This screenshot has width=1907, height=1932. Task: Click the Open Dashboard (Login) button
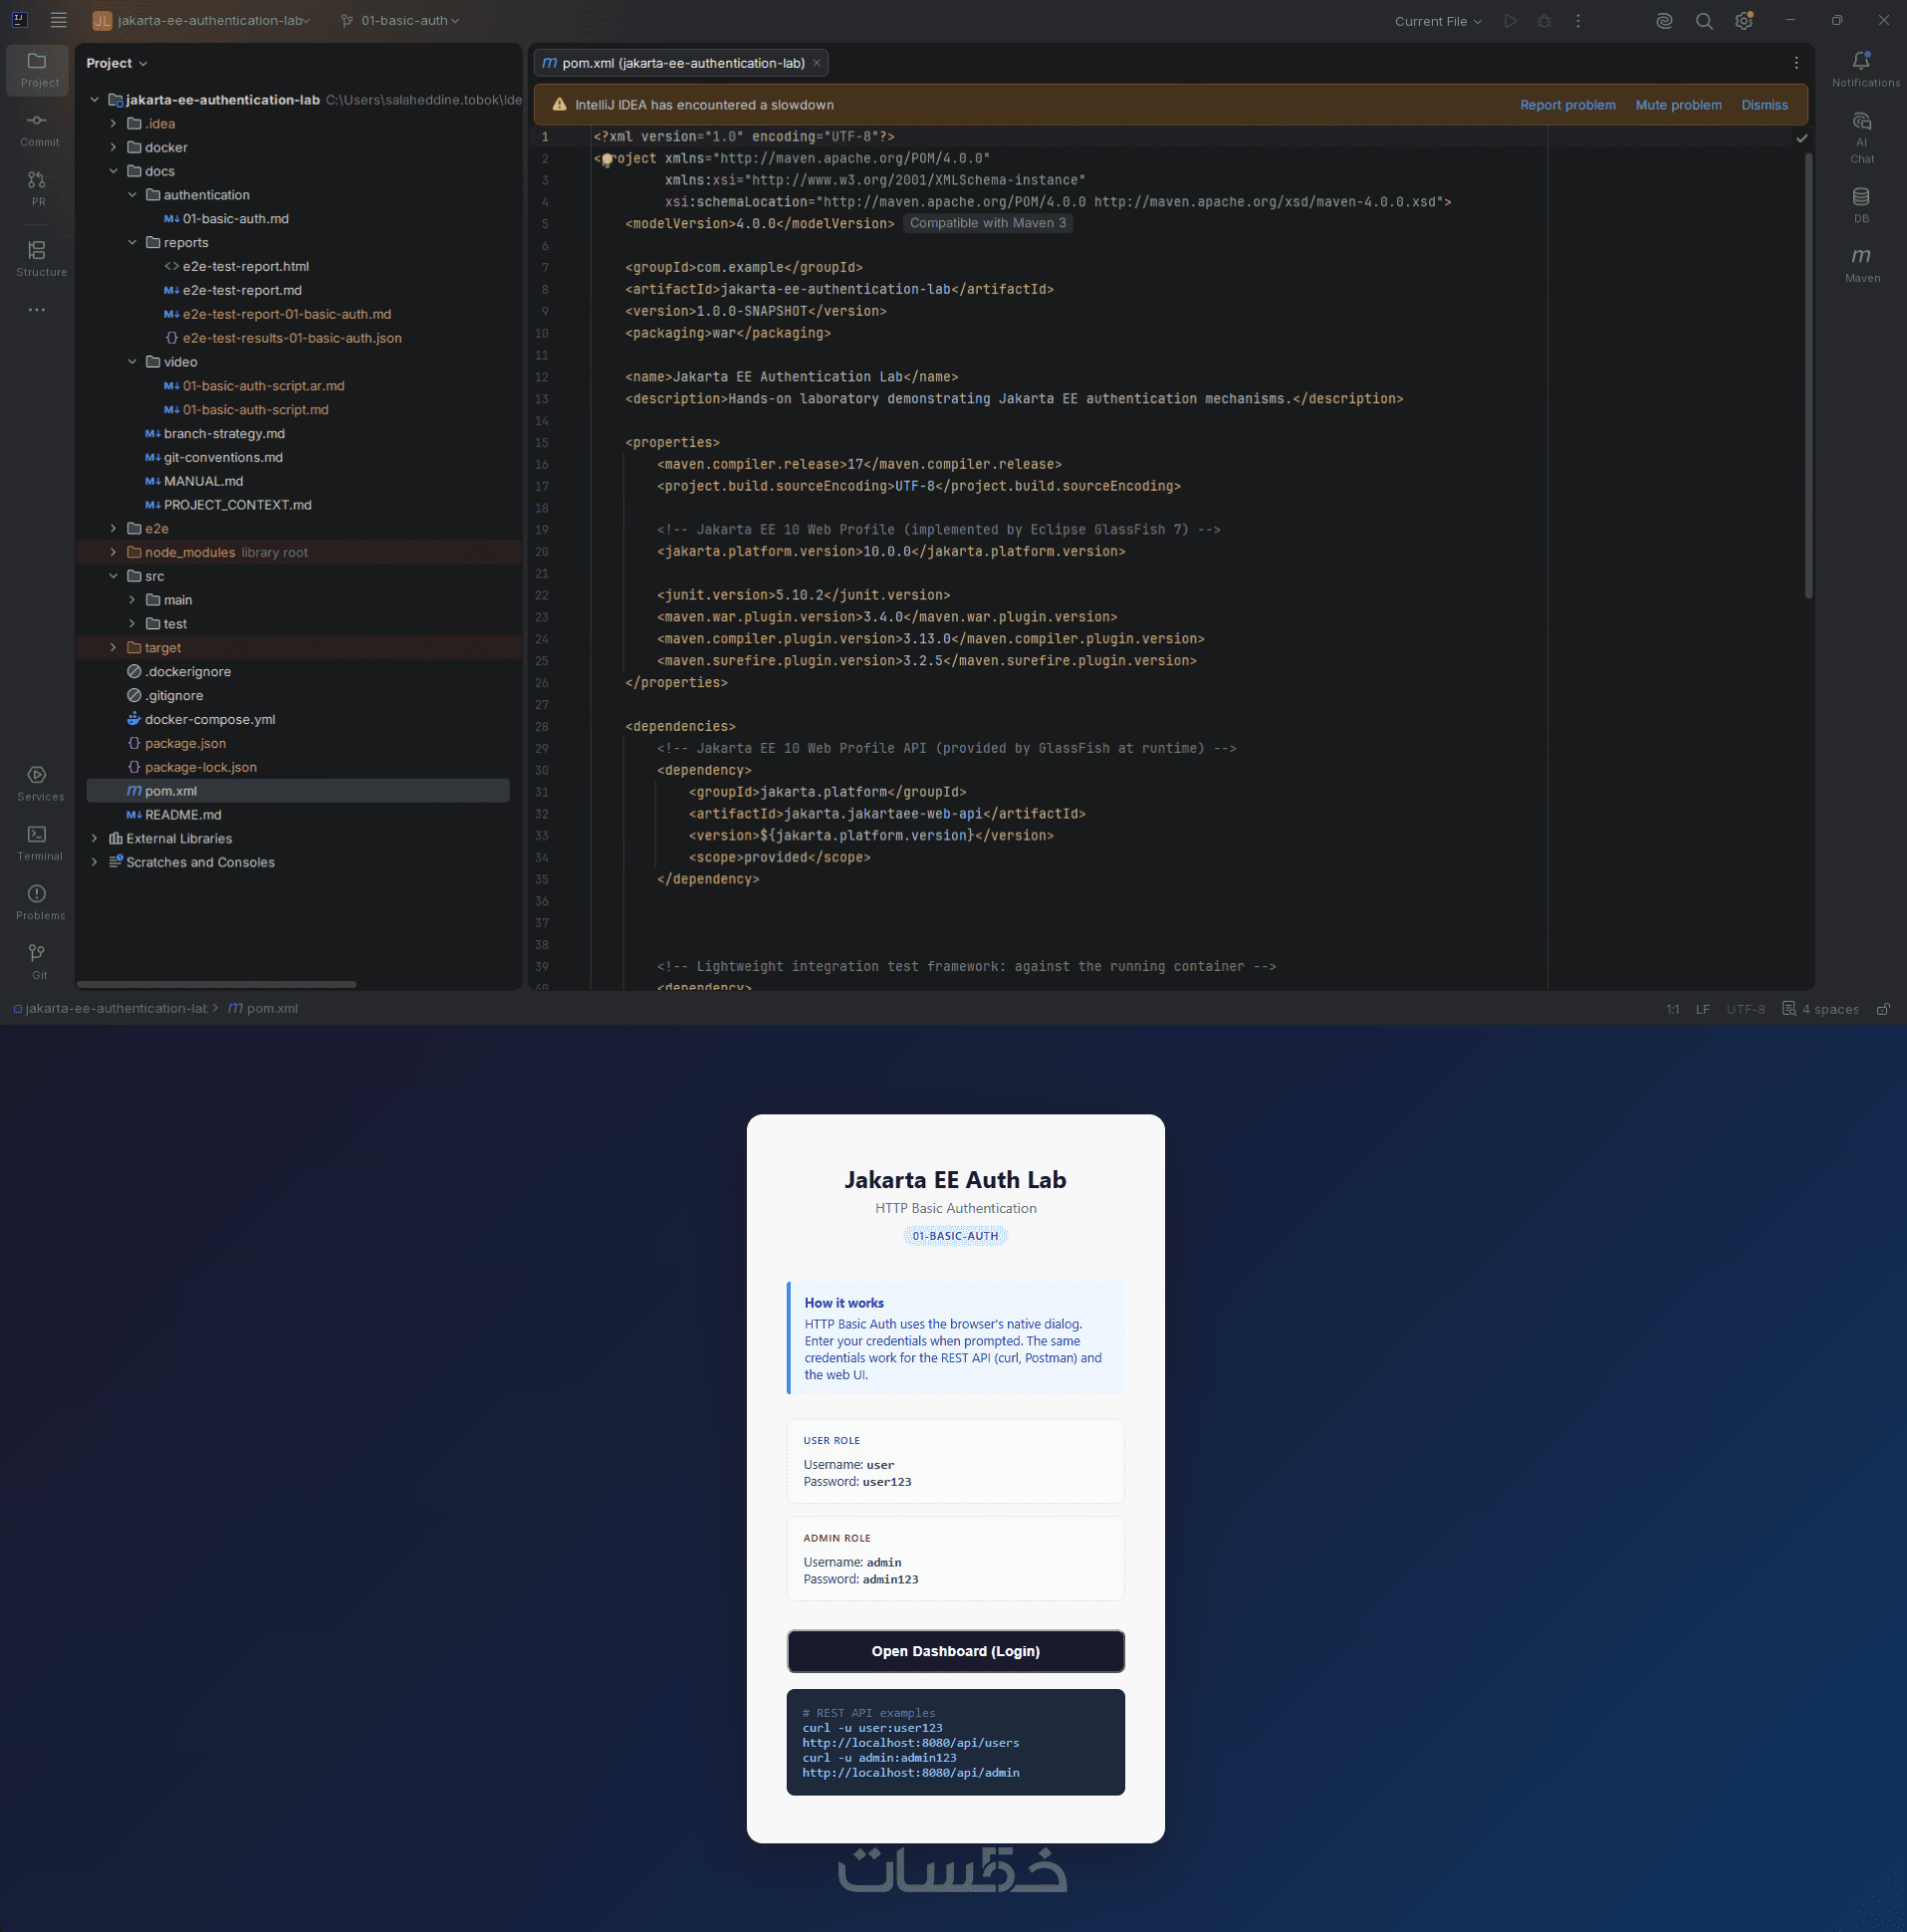coord(955,1651)
